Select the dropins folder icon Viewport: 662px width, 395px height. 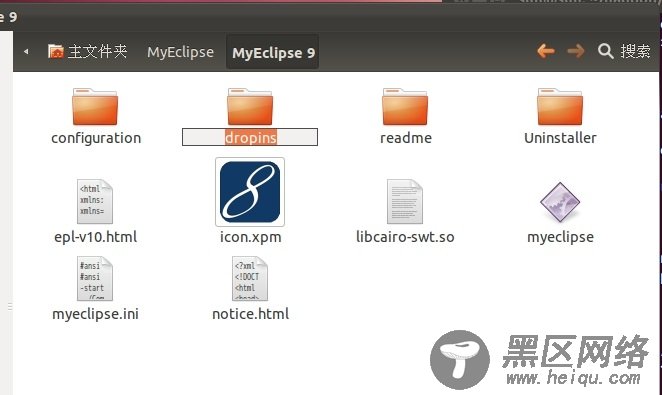pyautogui.click(x=250, y=107)
